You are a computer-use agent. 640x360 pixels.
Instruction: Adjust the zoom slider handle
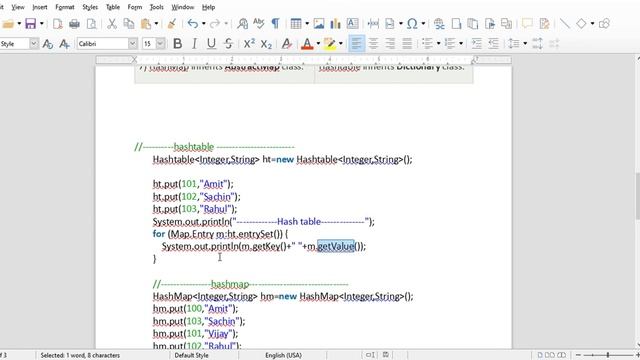[608, 355]
